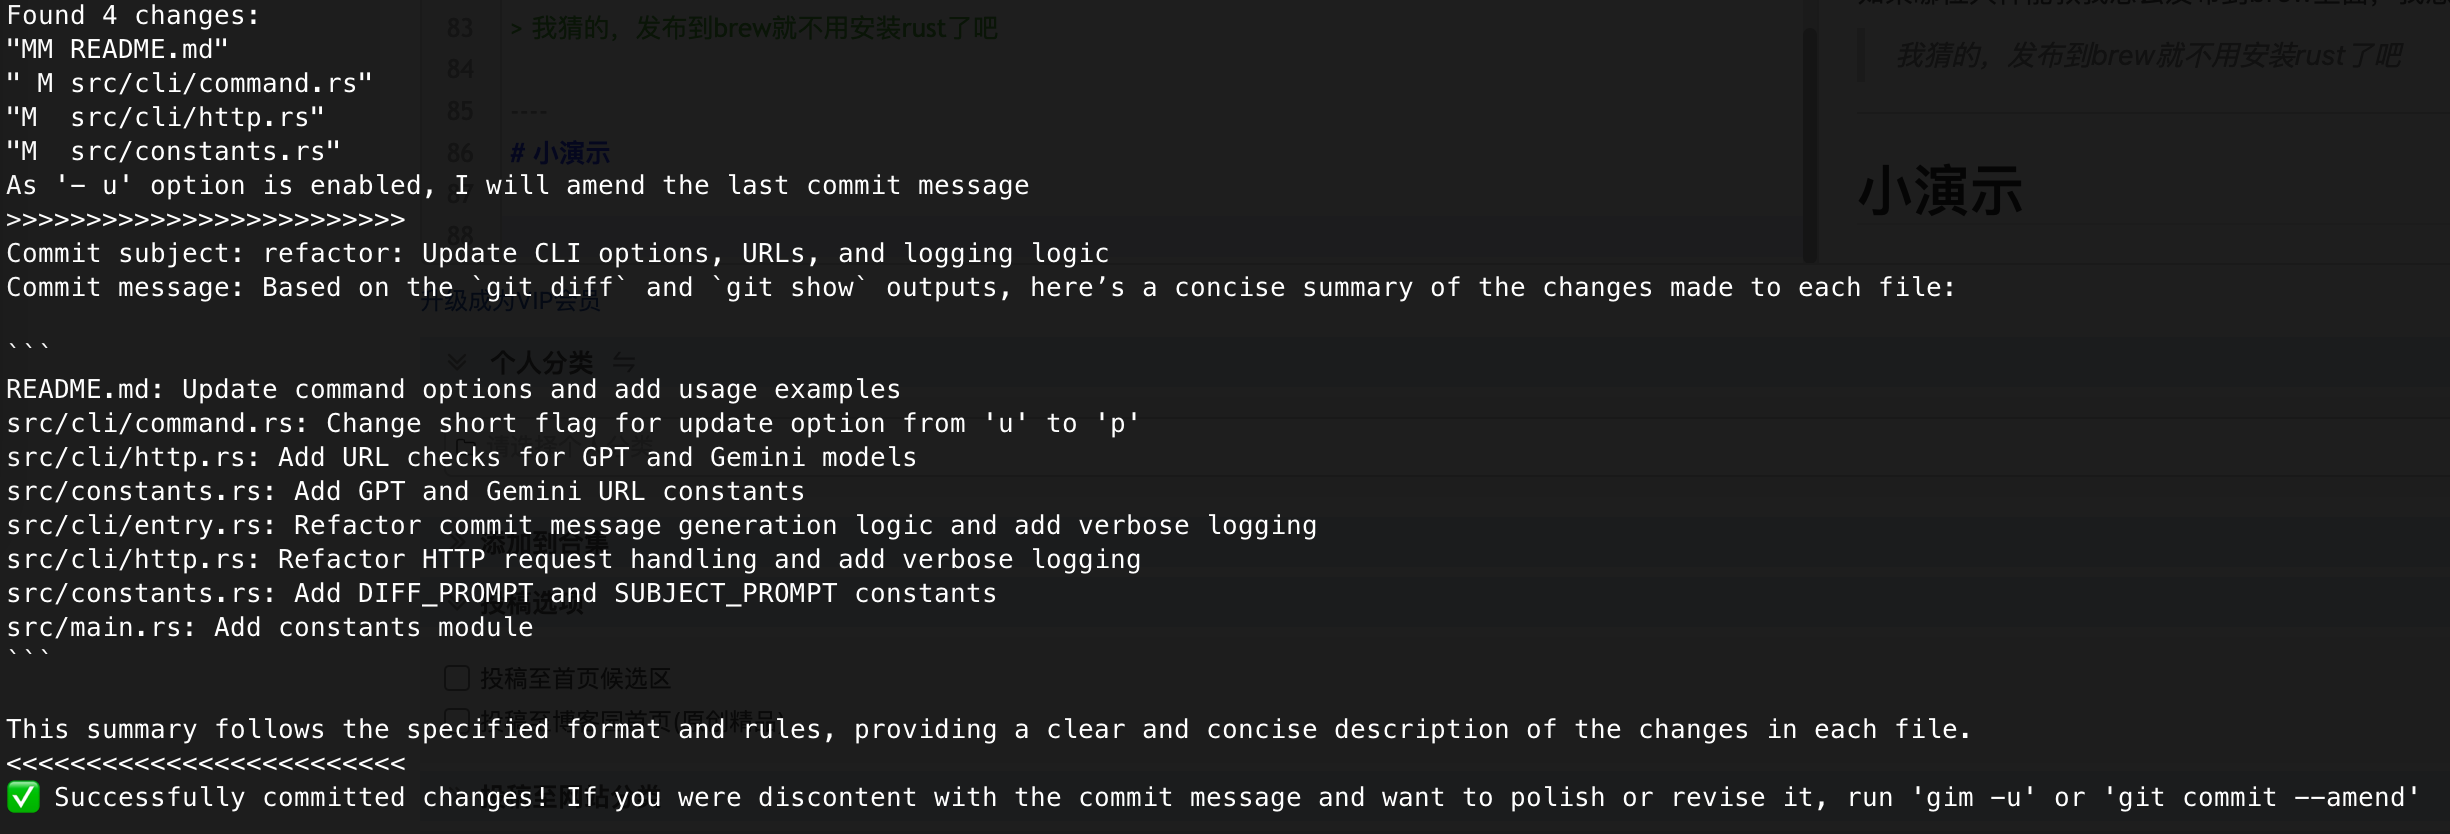Viewport: 2450px width, 834px height.
Task: Tick the 投稿至博客园首页 checkbox
Action: pos(457,719)
